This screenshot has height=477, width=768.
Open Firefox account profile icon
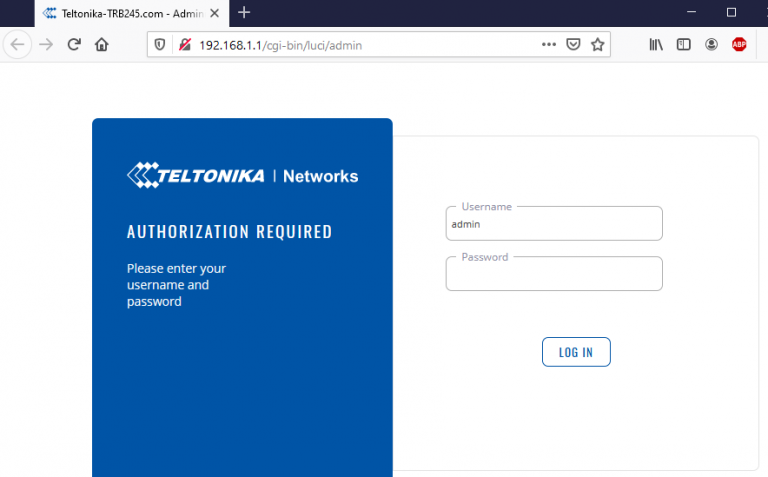pyautogui.click(x=711, y=45)
